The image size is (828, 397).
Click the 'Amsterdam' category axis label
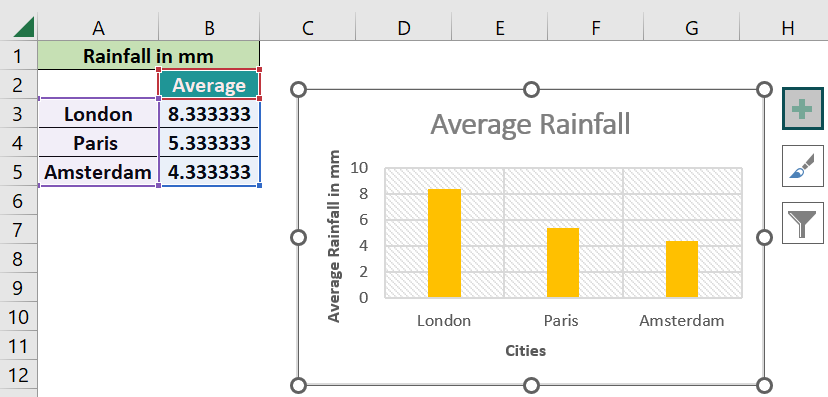point(682,320)
